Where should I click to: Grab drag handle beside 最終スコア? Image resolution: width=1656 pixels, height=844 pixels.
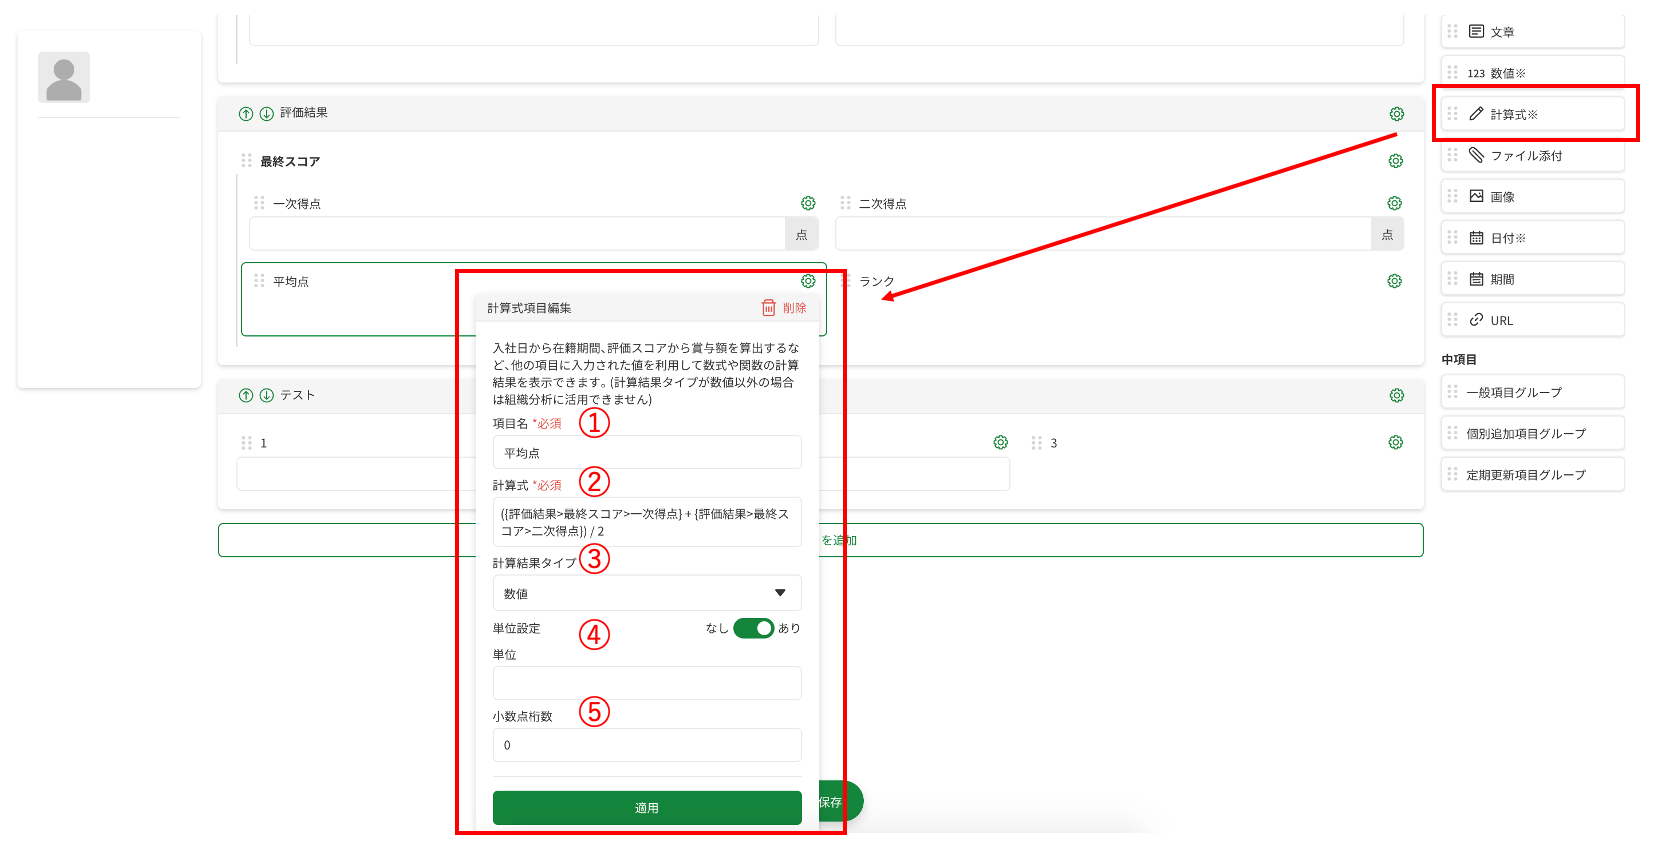[247, 161]
